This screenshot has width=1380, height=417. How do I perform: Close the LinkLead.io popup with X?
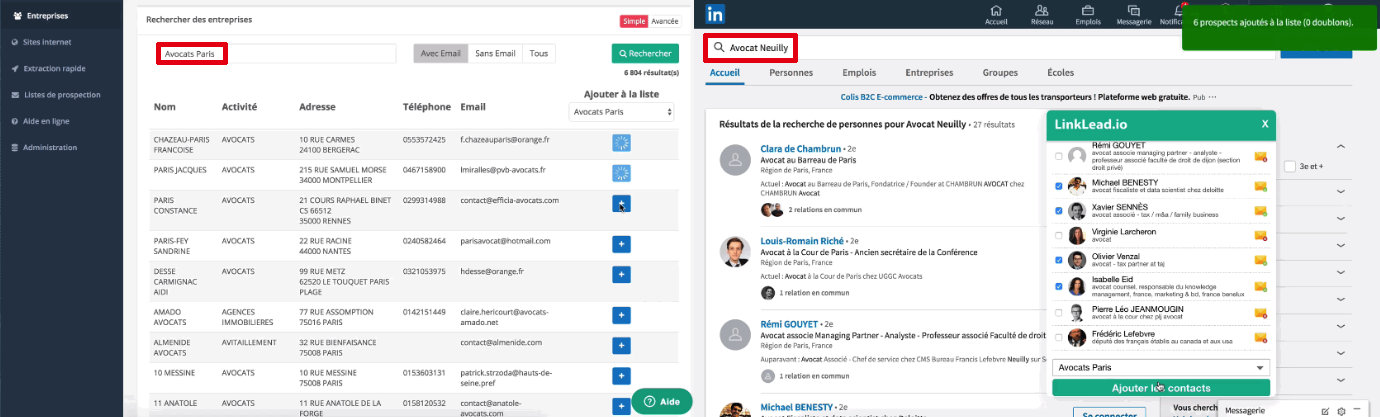pyautogui.click(x=1264, y=124)
